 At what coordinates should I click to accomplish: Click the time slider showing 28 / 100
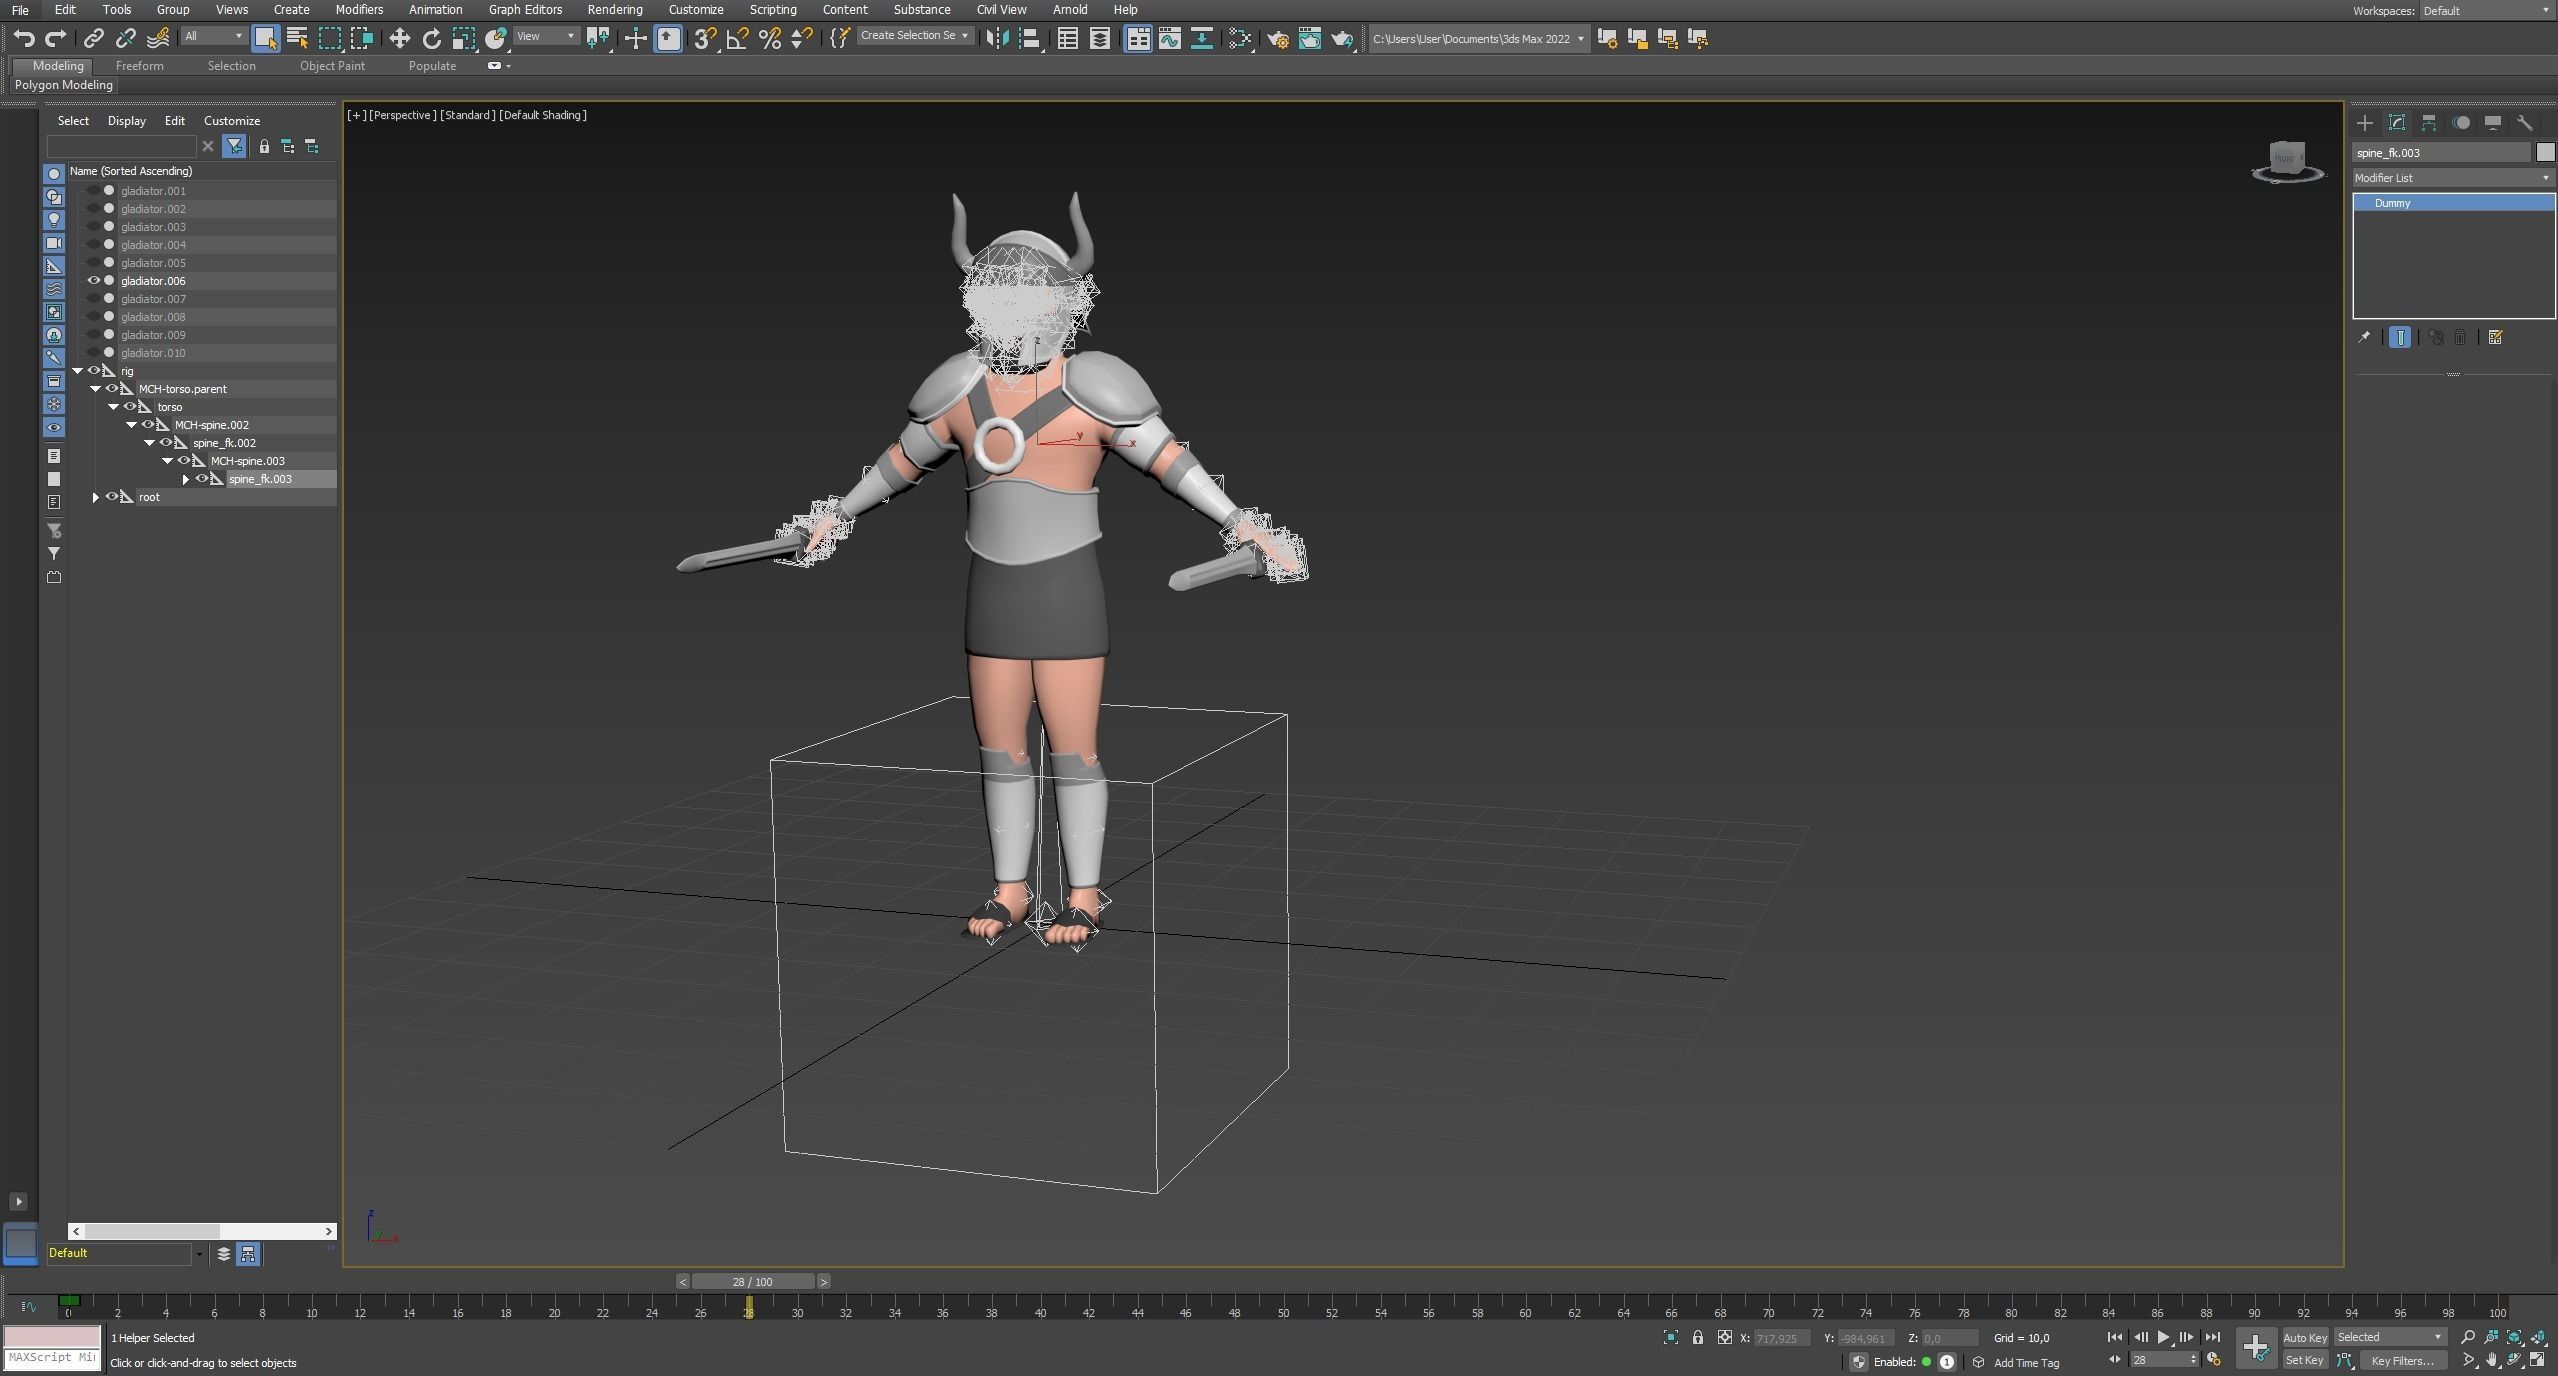752,1282
